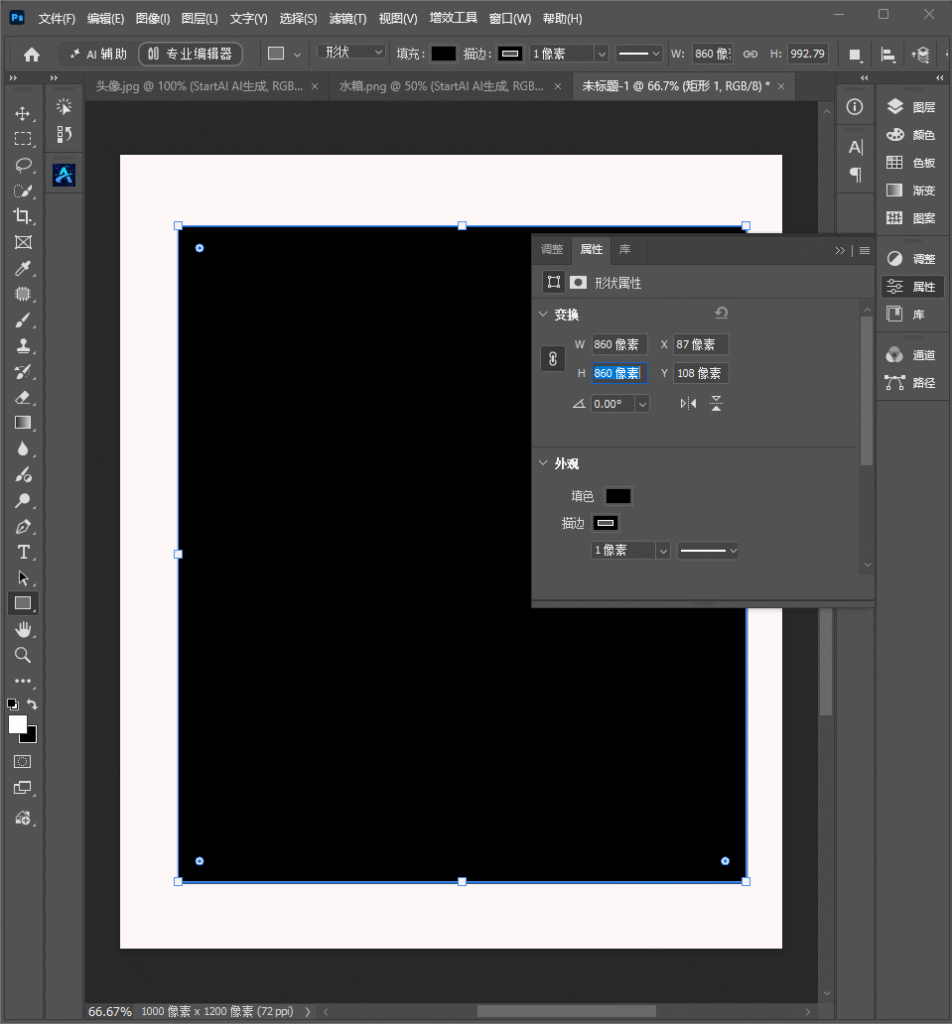Click the 填色 swatch in Properties panel
The image size is (952, 1024).
618,496
